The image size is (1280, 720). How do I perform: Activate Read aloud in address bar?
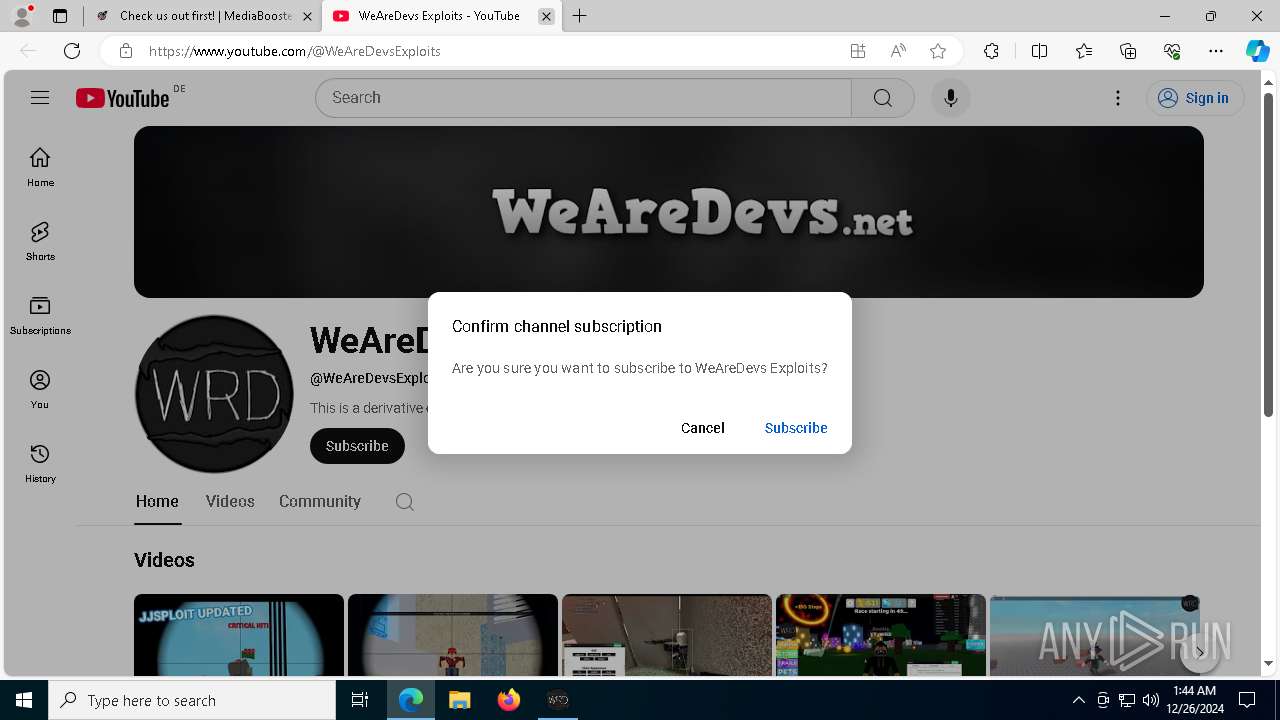point(898,51)
